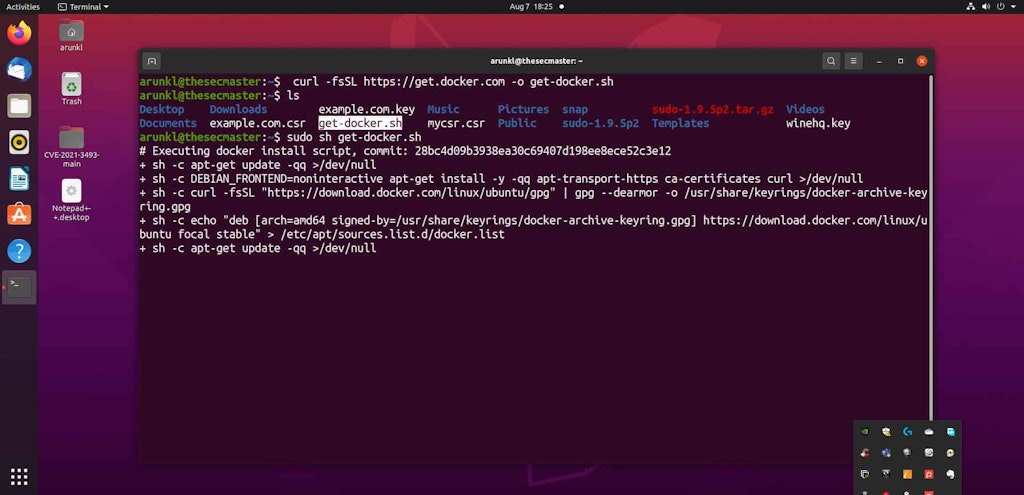The image size is (1024, 495).
Task: Open LibreOffice Writer from the dock
Action: click(19, 178)
